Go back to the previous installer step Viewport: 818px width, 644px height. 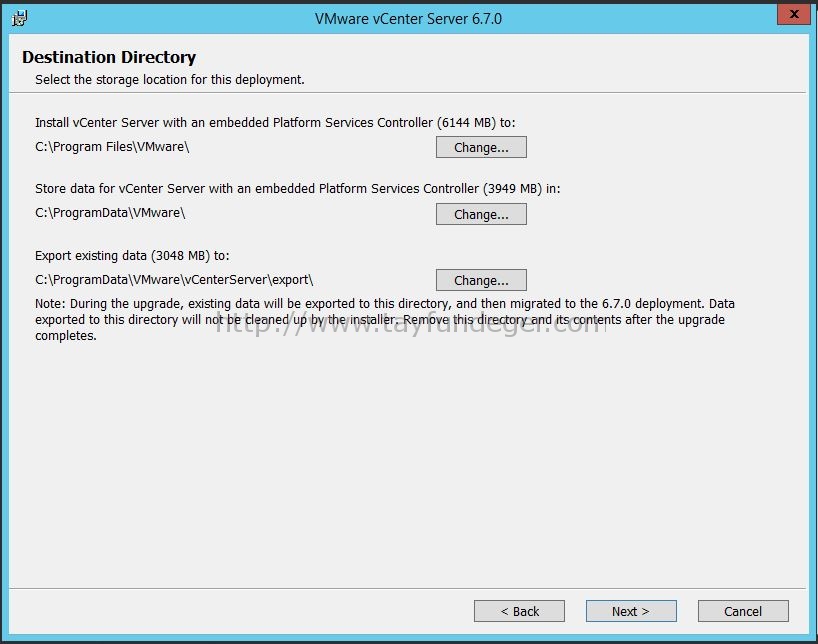[x=519, y=611]
